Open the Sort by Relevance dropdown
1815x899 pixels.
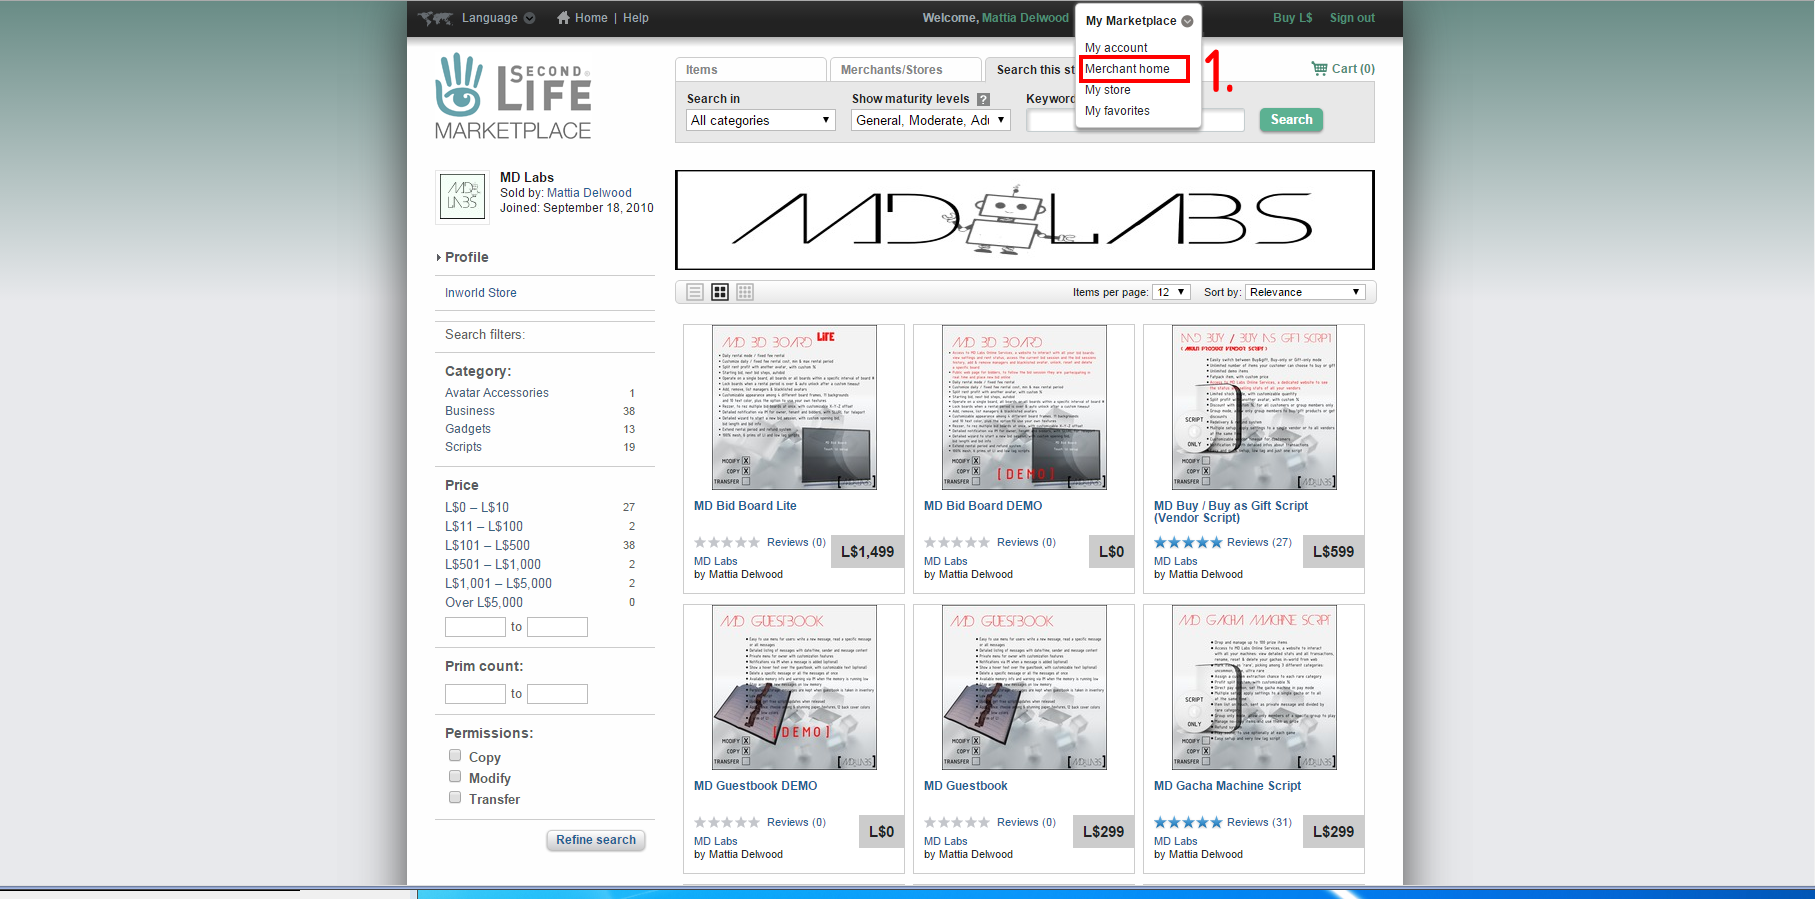coord(1305,292)
